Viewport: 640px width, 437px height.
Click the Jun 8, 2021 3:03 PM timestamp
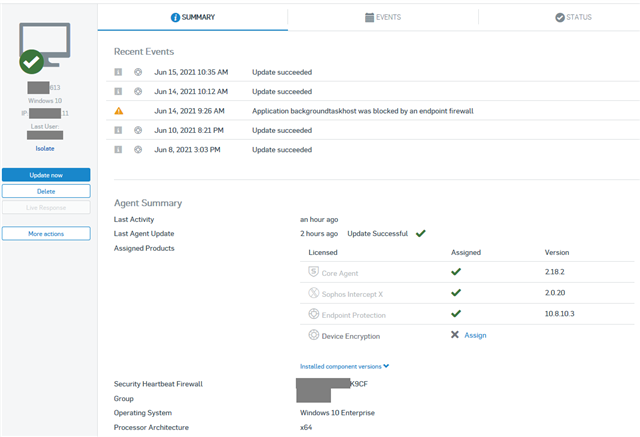pyautogui.click(x=187, y=150)
